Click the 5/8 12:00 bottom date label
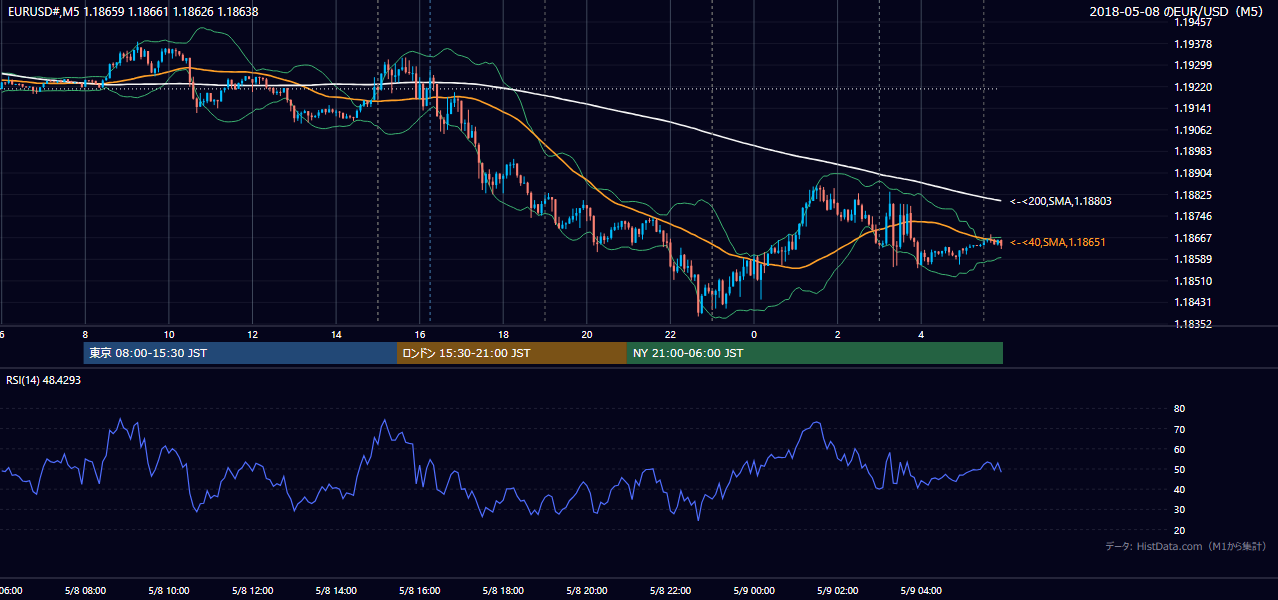The height and width of the screenshot is (600, 1278). click(252, 590)
